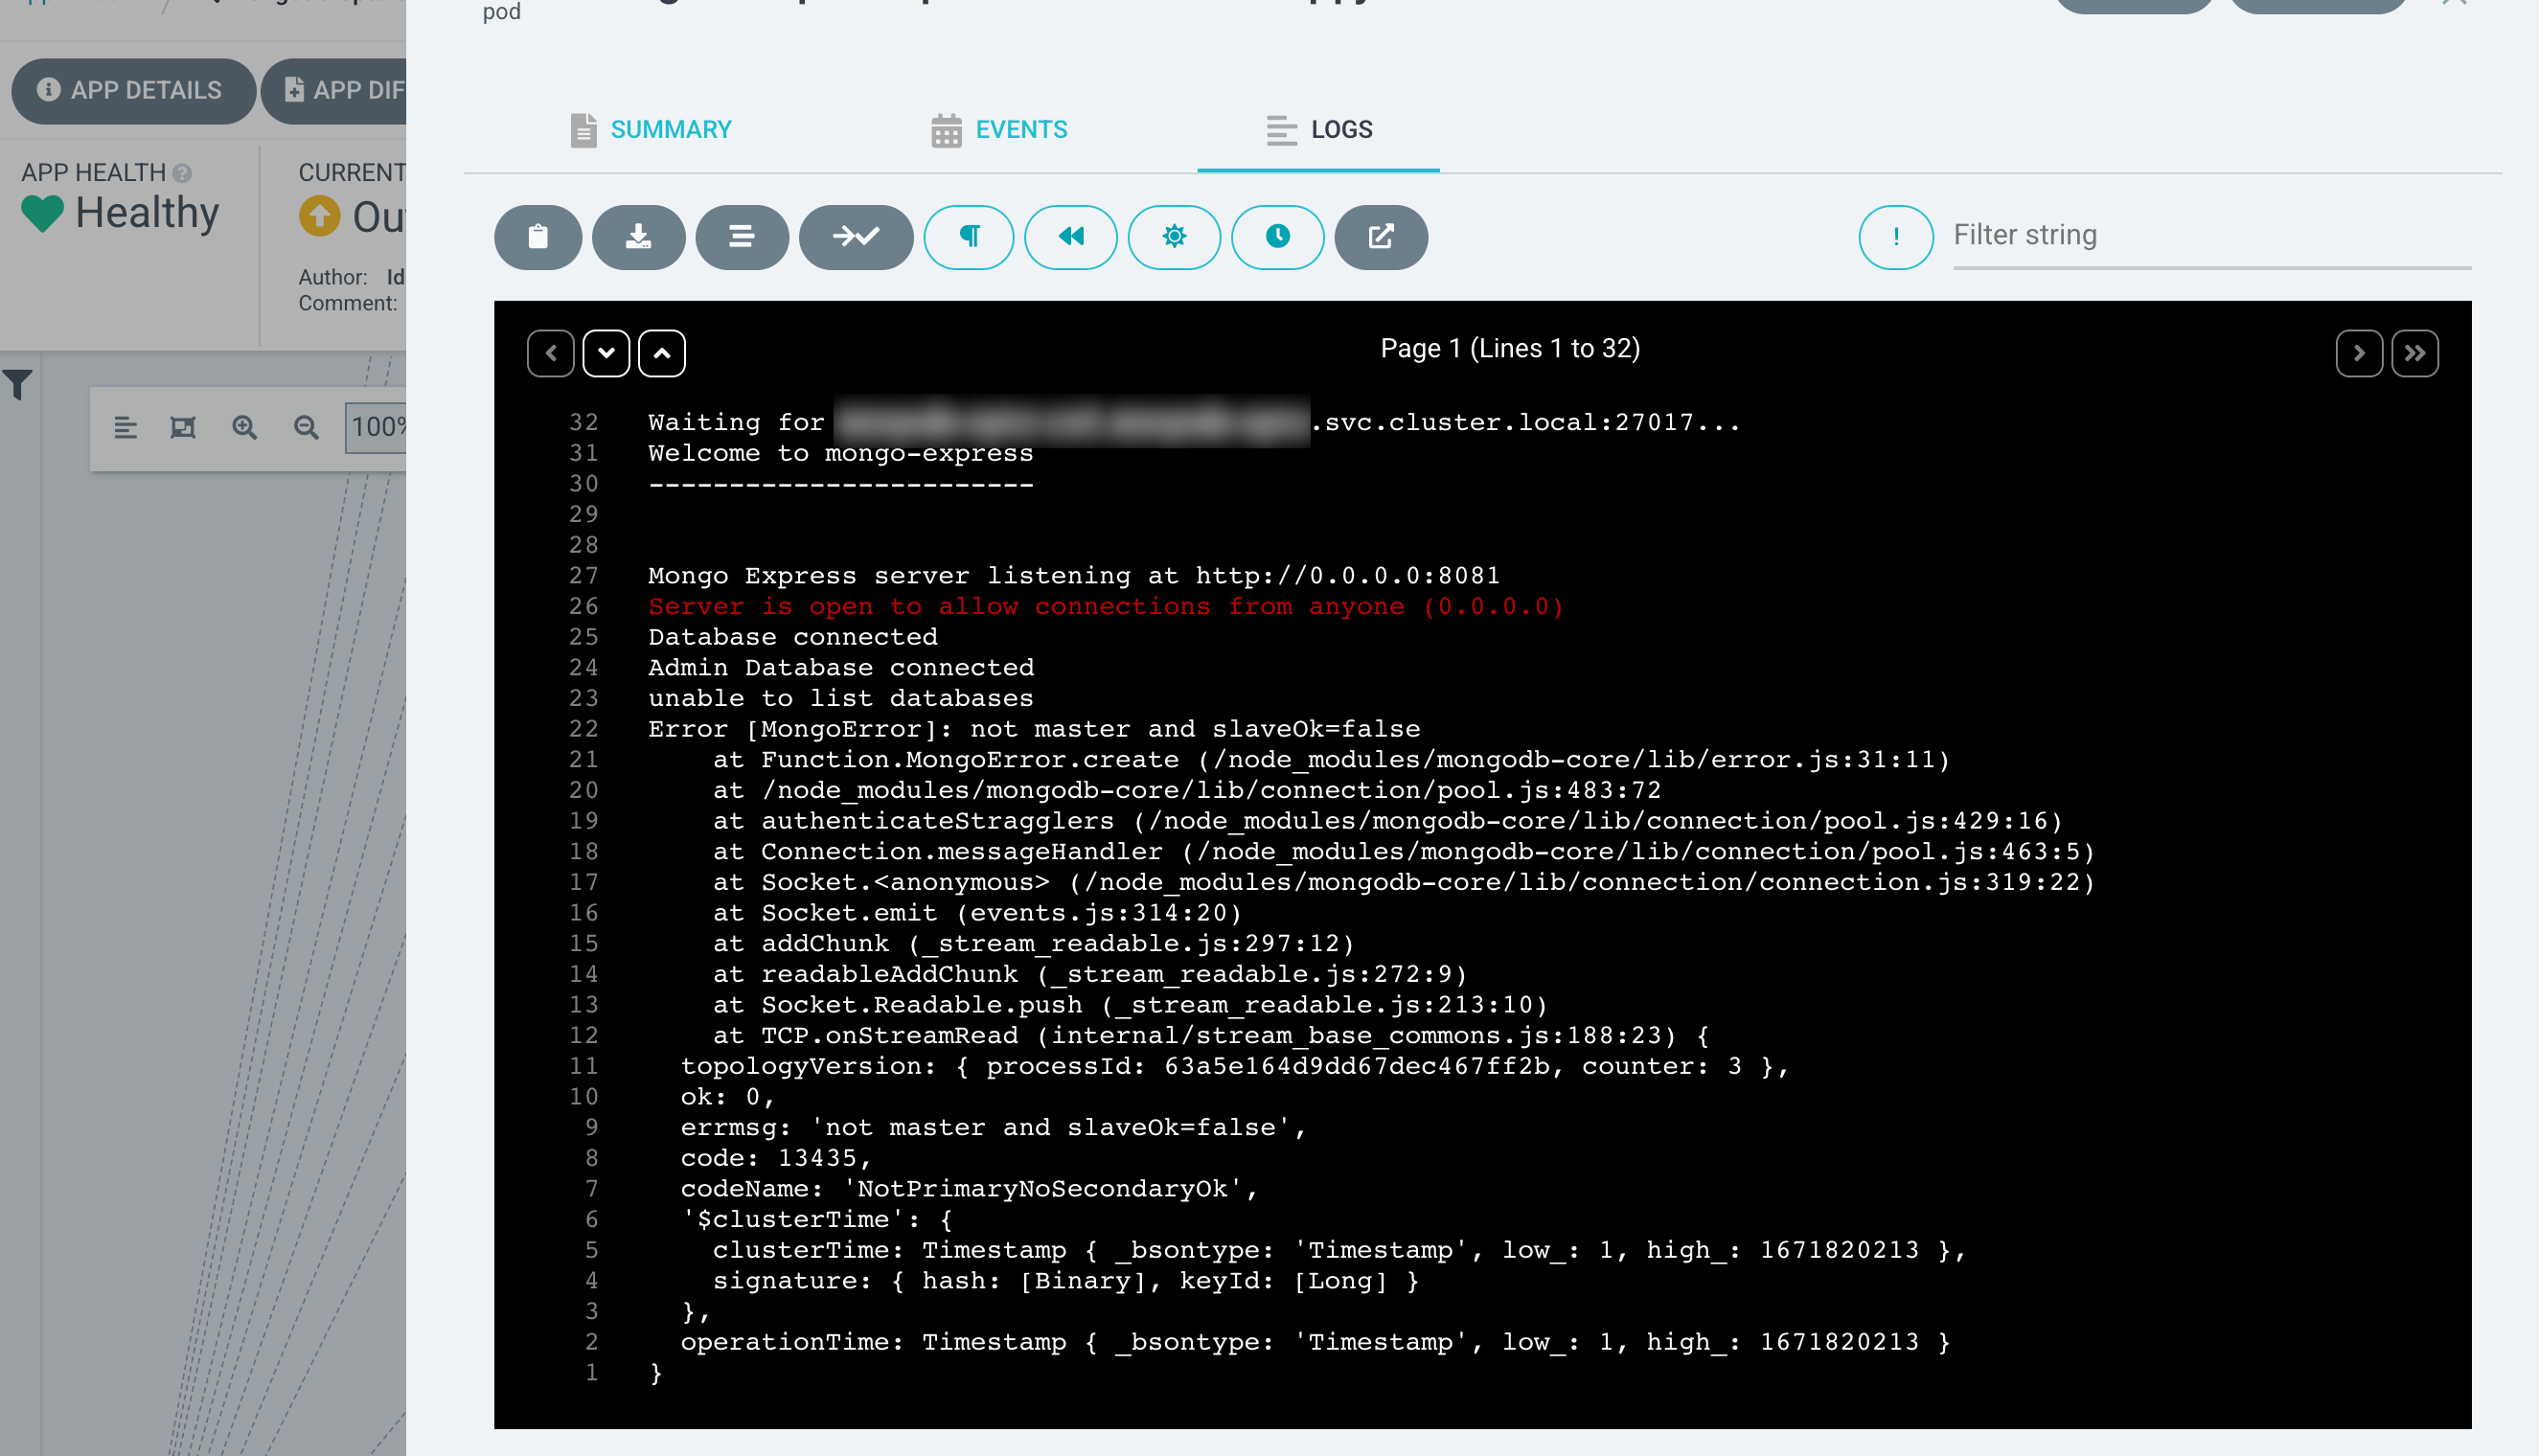
Task: Jump to bottom of logs
Action: click(606, 353)
